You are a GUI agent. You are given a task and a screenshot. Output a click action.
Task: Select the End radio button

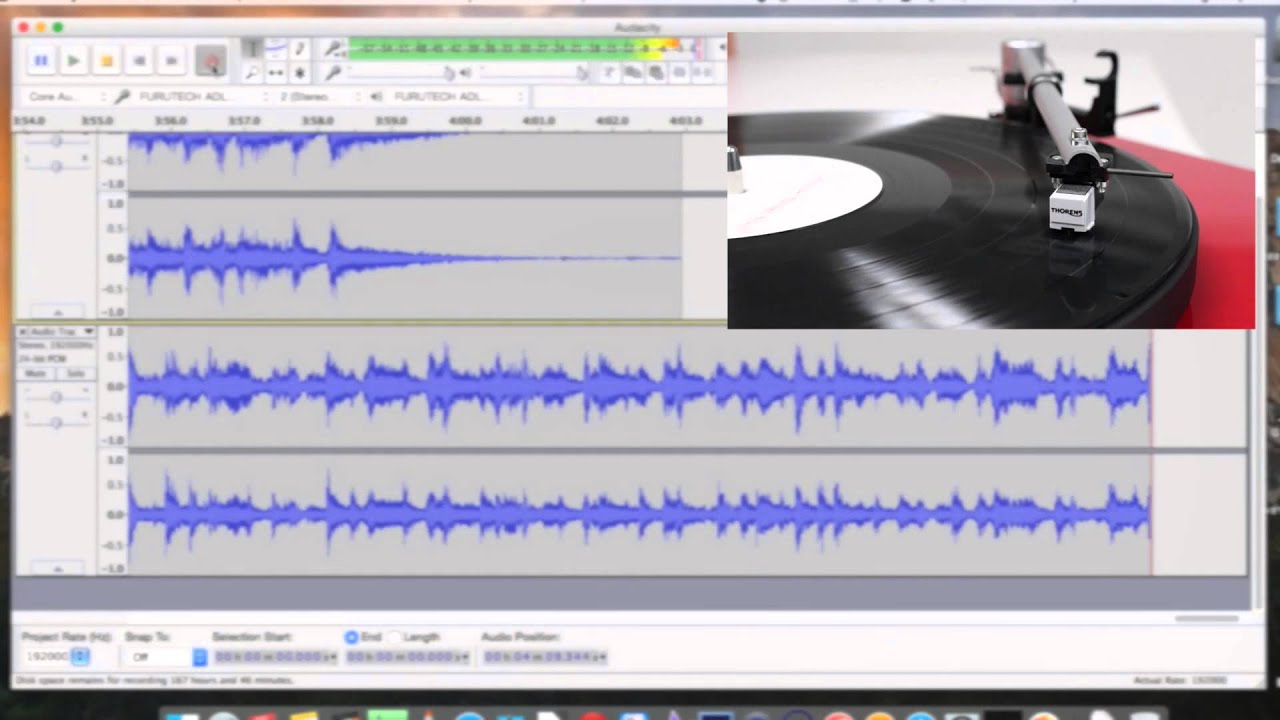pyautogui.click(x=351, y=637)
